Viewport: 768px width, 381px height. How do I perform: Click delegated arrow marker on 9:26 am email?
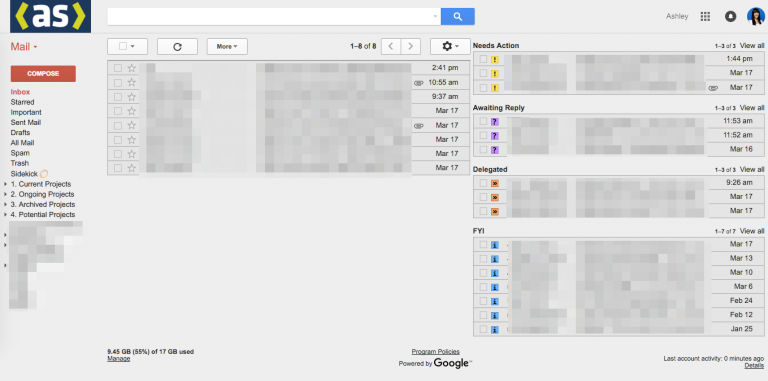coord(495,183)
